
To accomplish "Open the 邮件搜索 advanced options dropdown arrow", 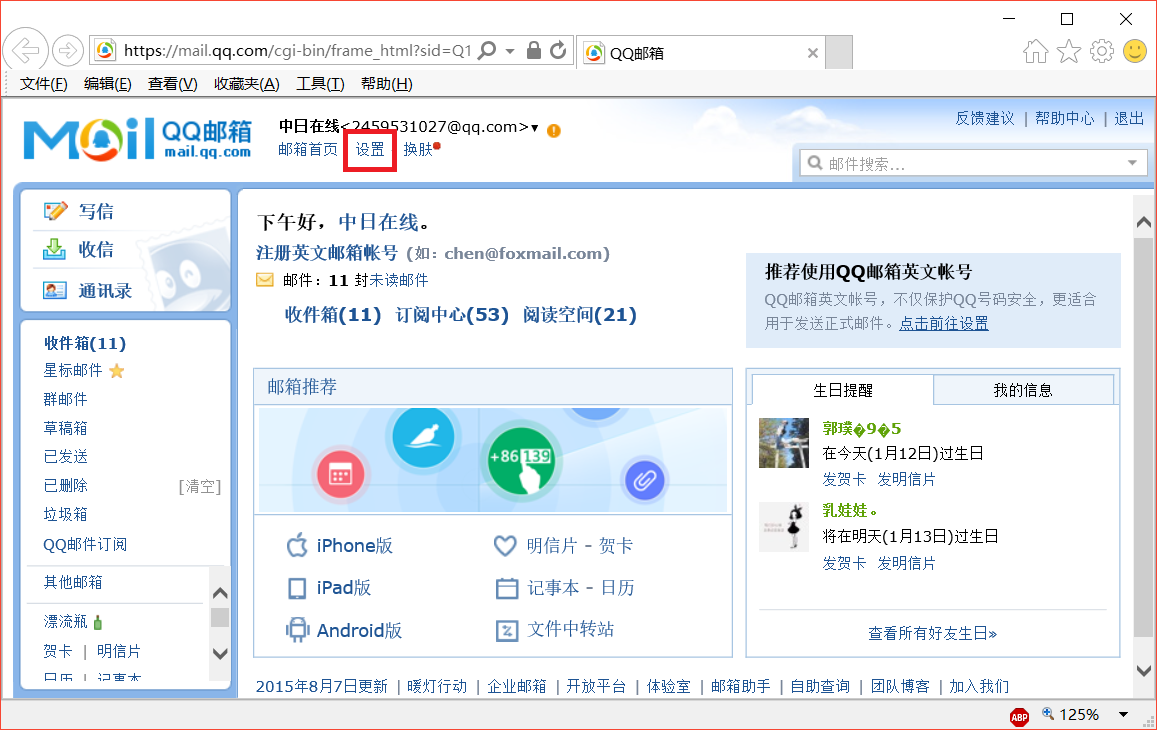I will click(x=1132, y=162).
